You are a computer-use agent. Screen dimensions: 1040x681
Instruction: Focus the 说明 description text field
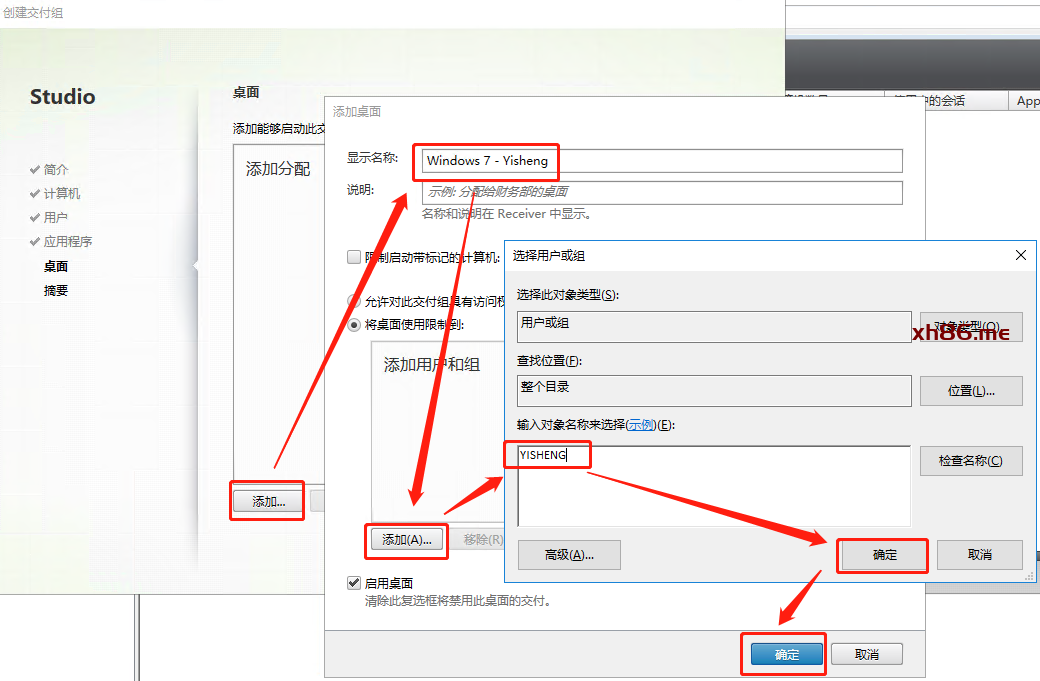pos(662,192)
